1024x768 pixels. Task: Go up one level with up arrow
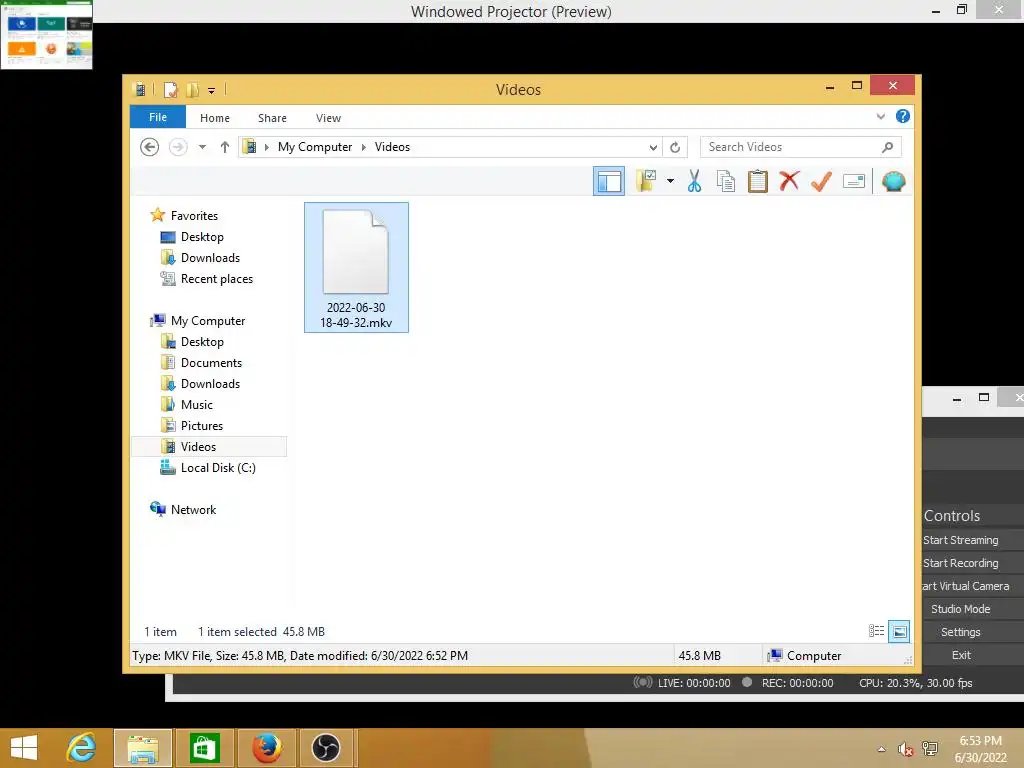point(225,147)
